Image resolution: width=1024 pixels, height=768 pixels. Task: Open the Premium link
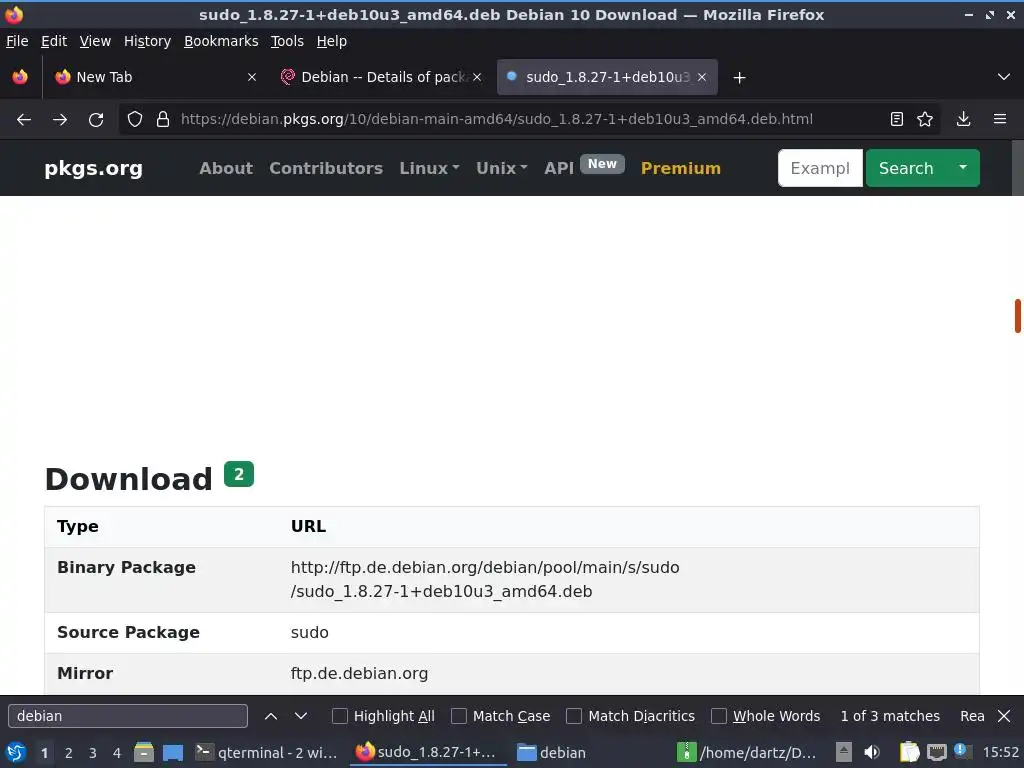pos(680,168)
